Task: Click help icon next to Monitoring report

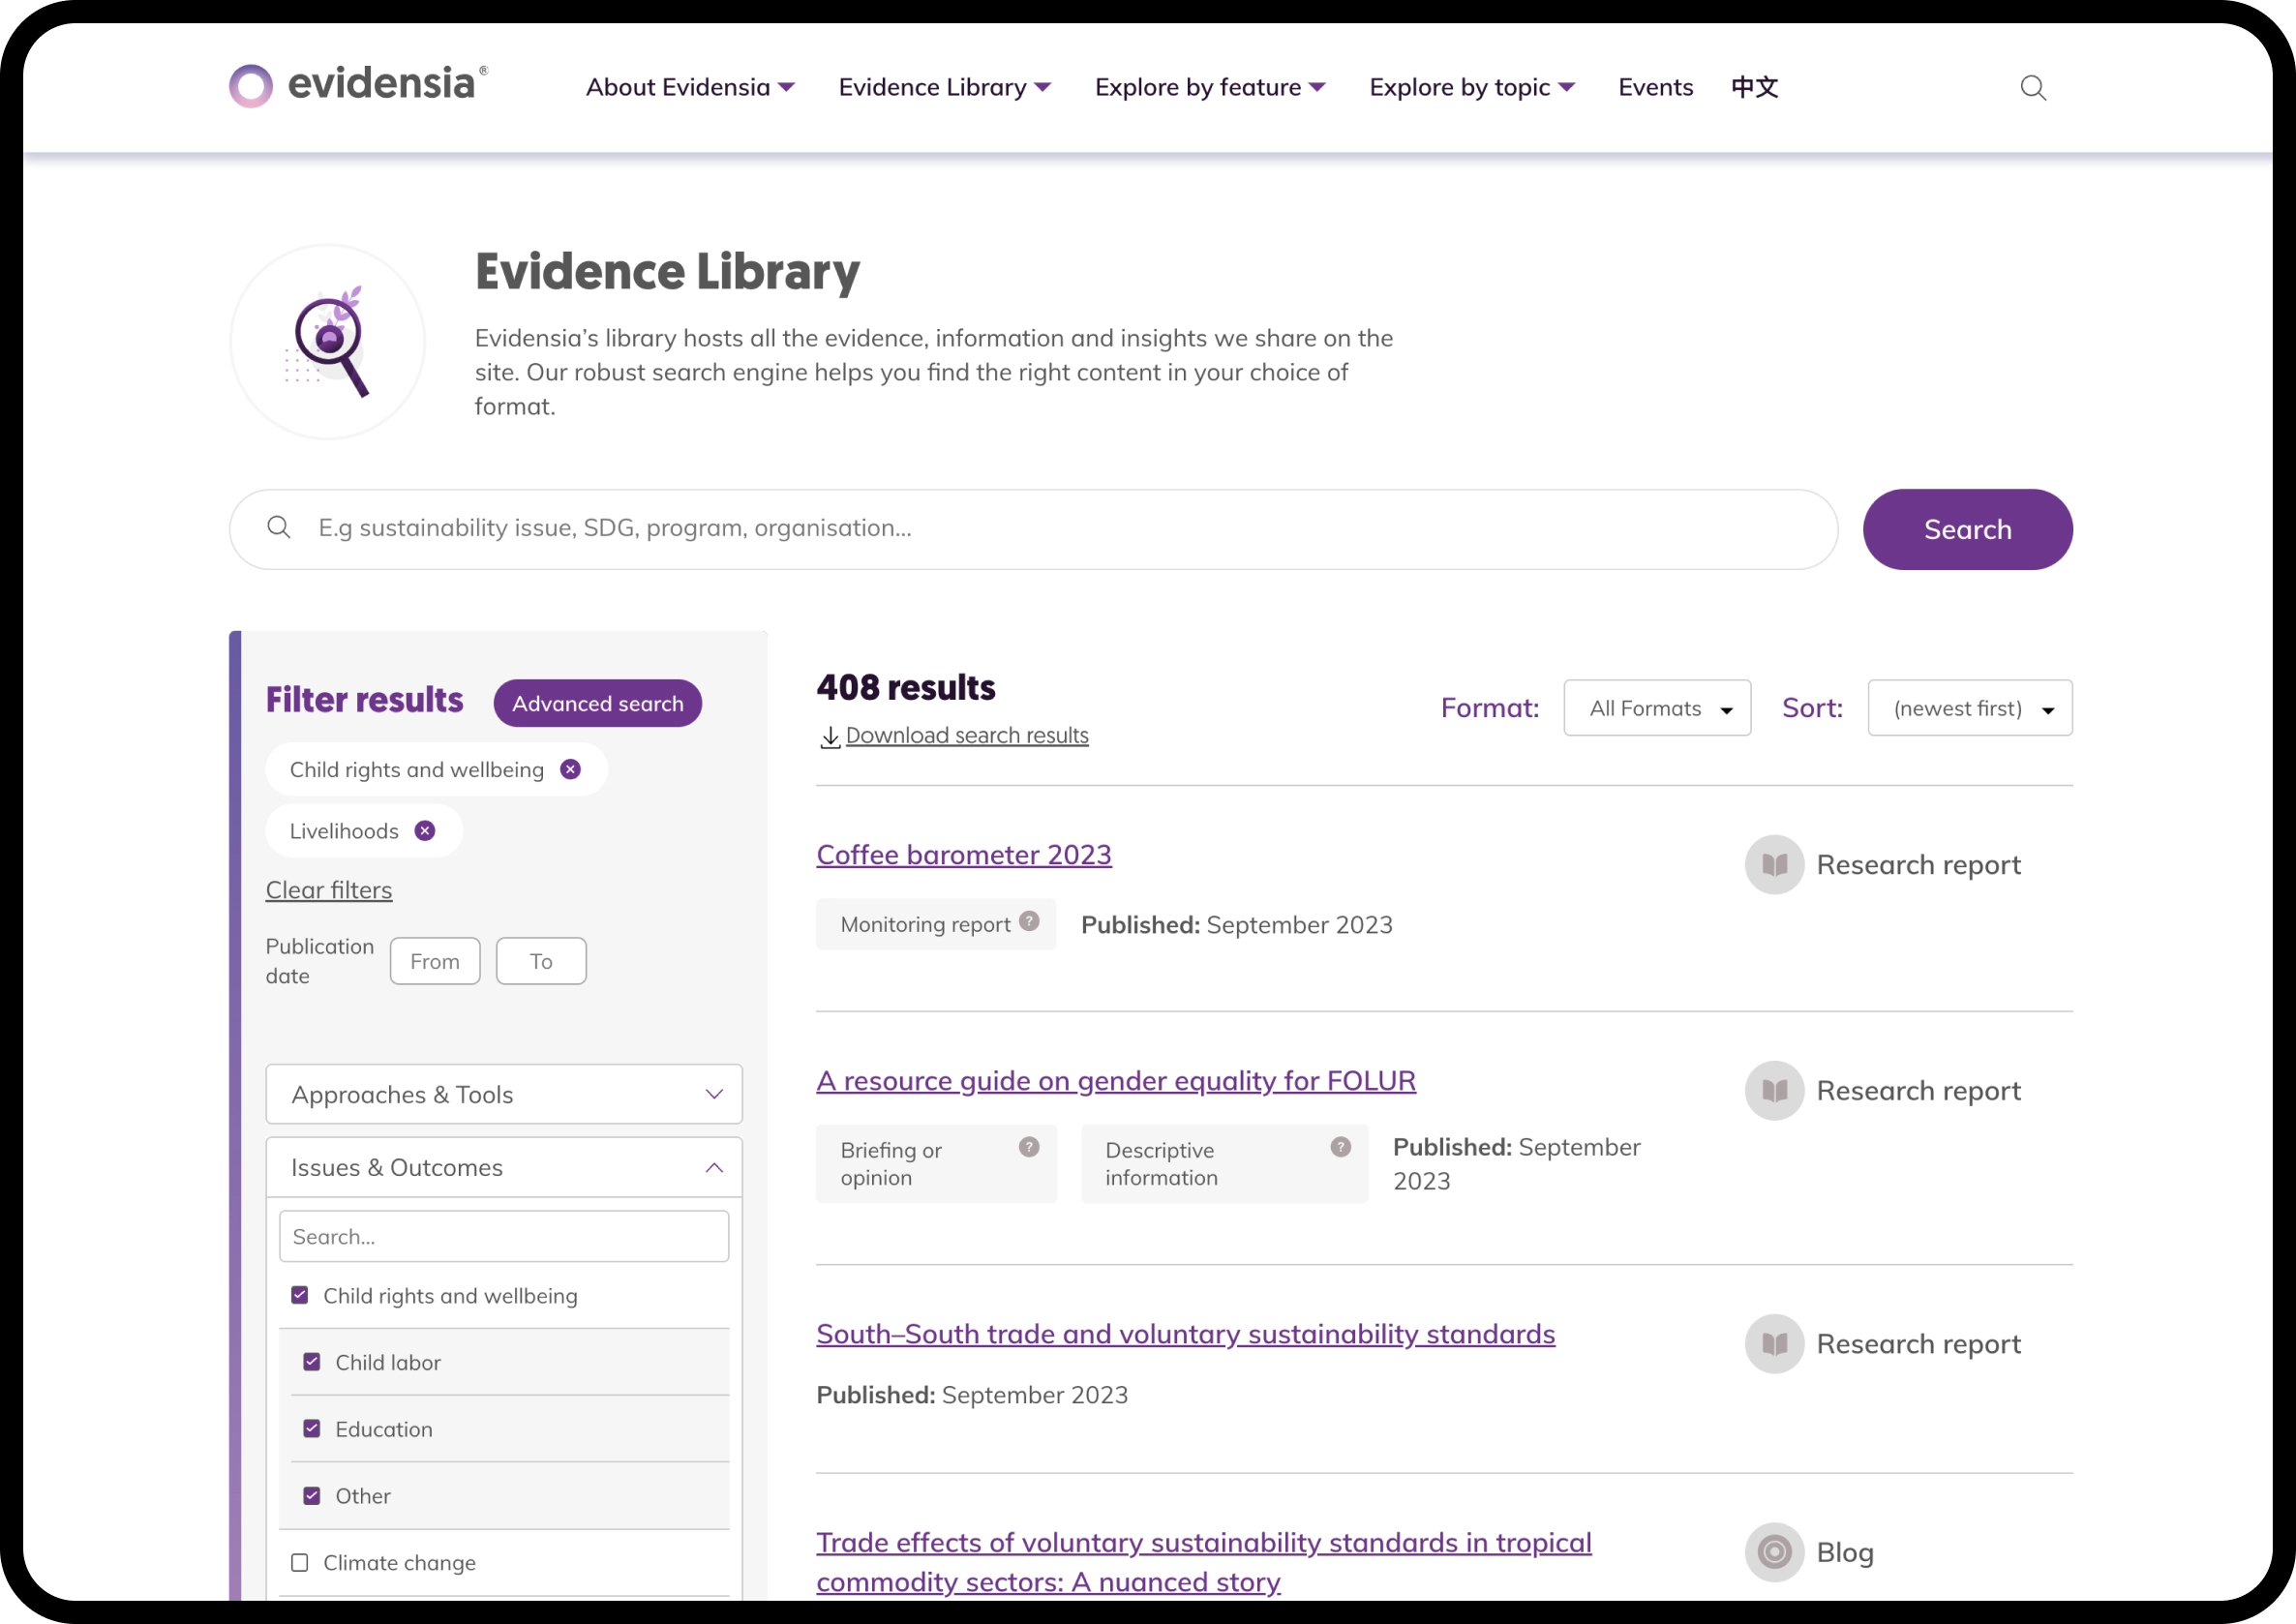Action: click(1029, 921)
